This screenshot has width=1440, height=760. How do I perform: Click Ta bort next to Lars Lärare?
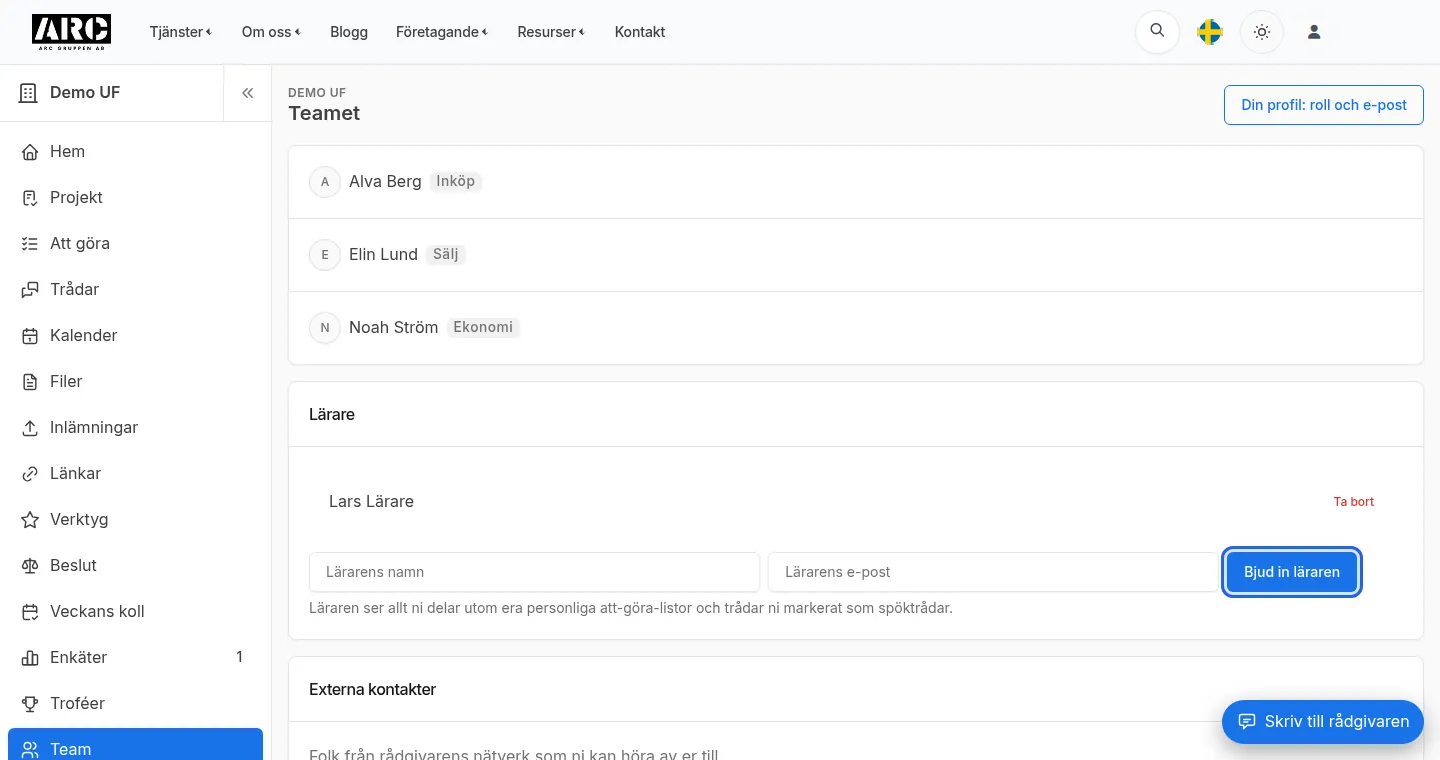click(x=1354, y=502)
